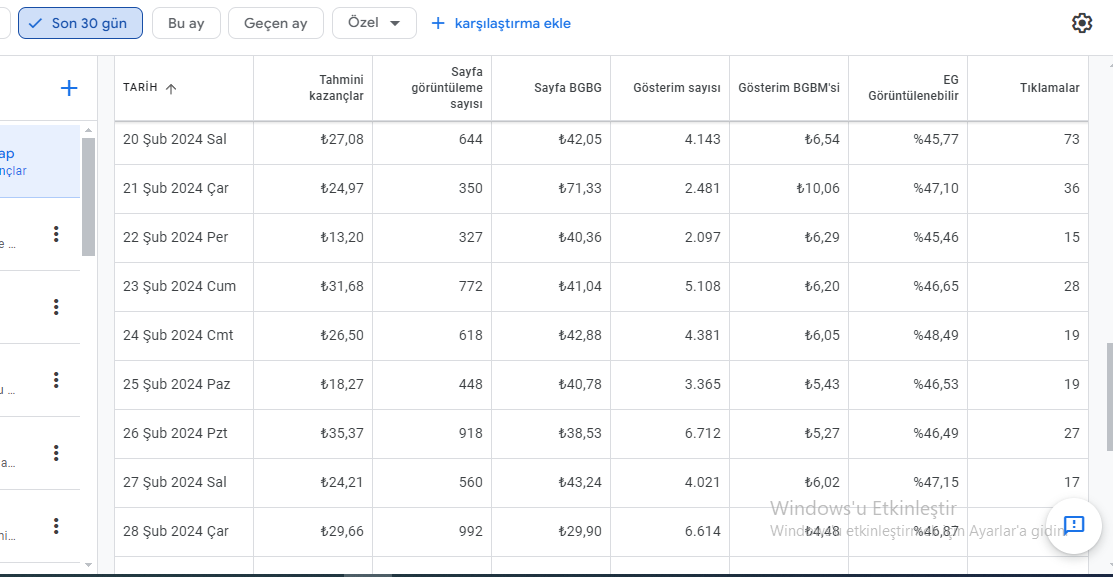Select the Bu ay date range
This screenshot has height=577, width=1113.
point(186,23)
